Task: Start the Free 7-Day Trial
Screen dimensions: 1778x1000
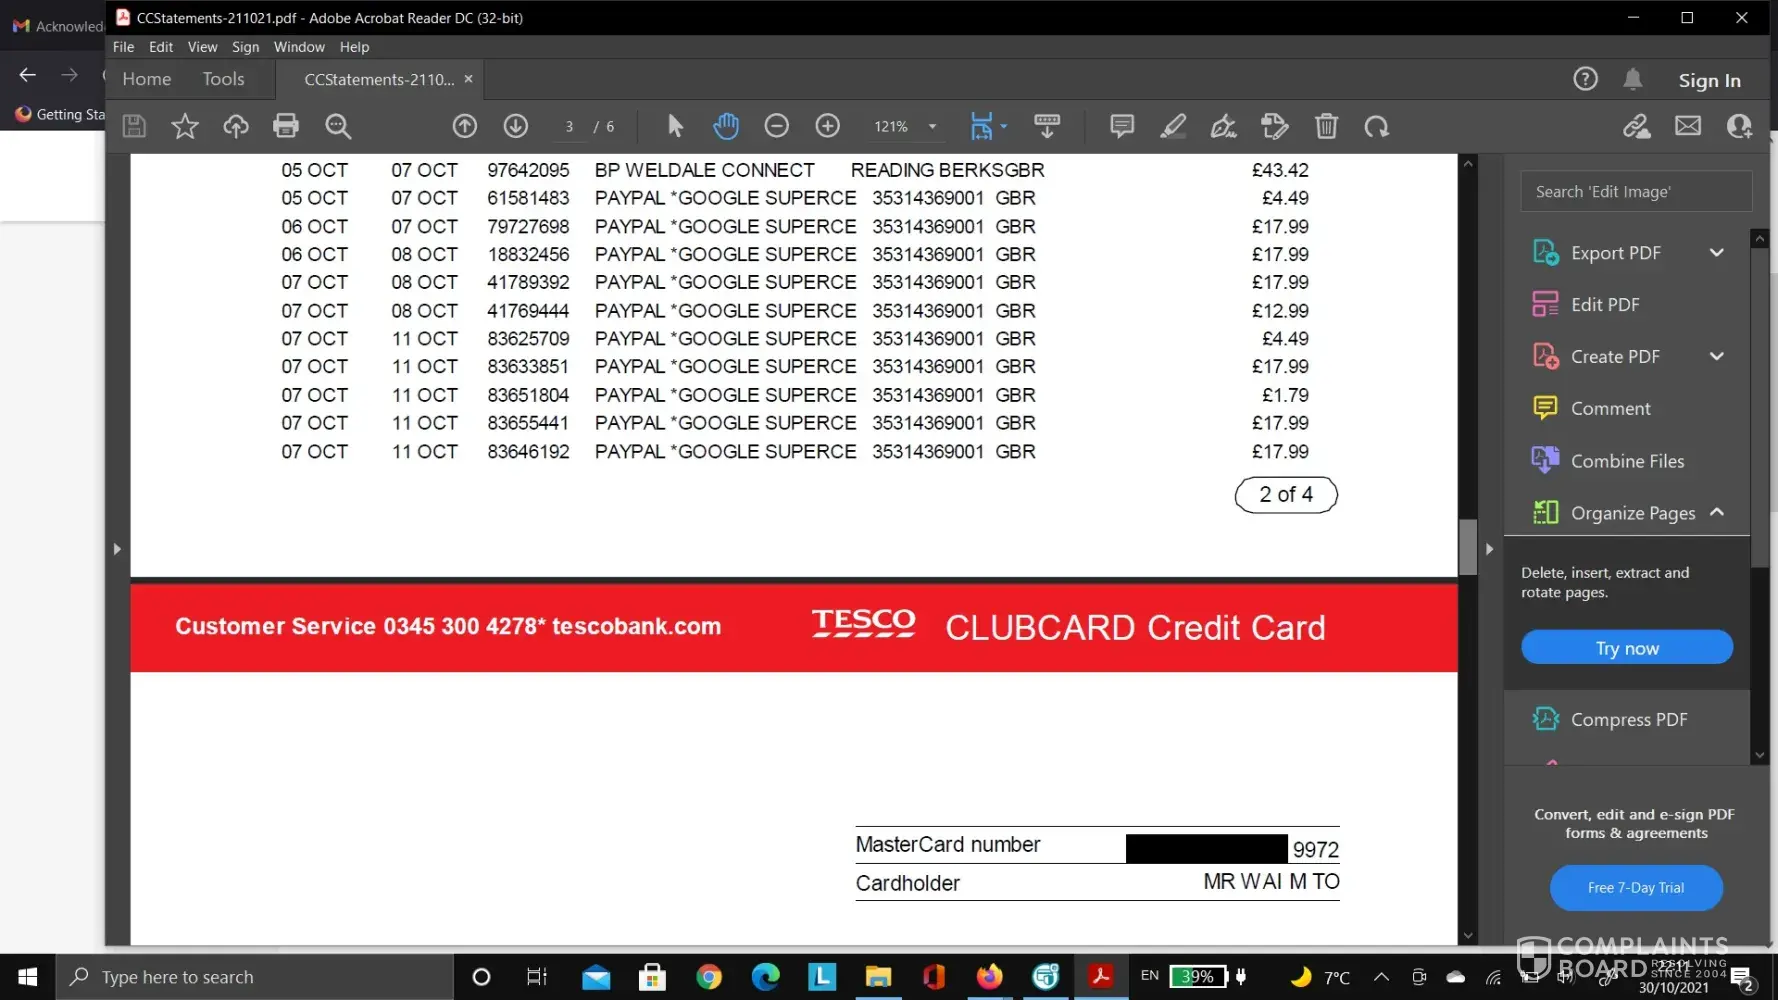Action: [1636, 888]
